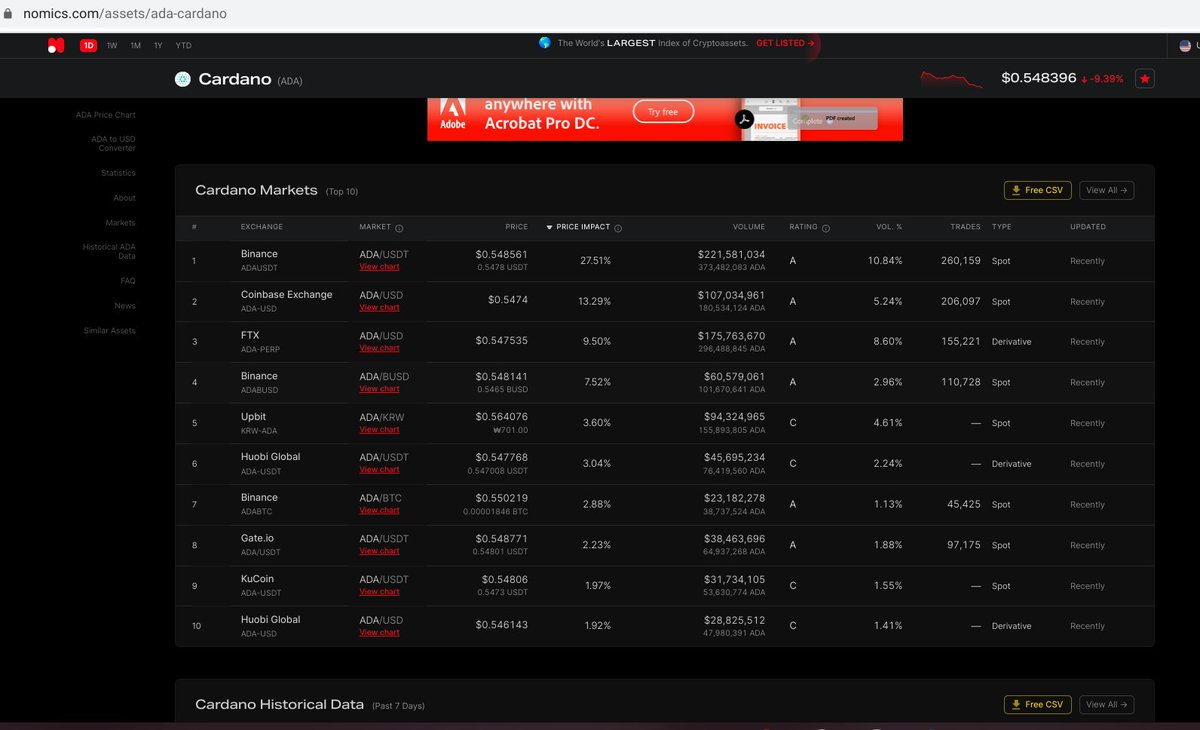Open Upbit exchange name
Image resolution: width=1200 pixels, height=730 pixels.
253,416
